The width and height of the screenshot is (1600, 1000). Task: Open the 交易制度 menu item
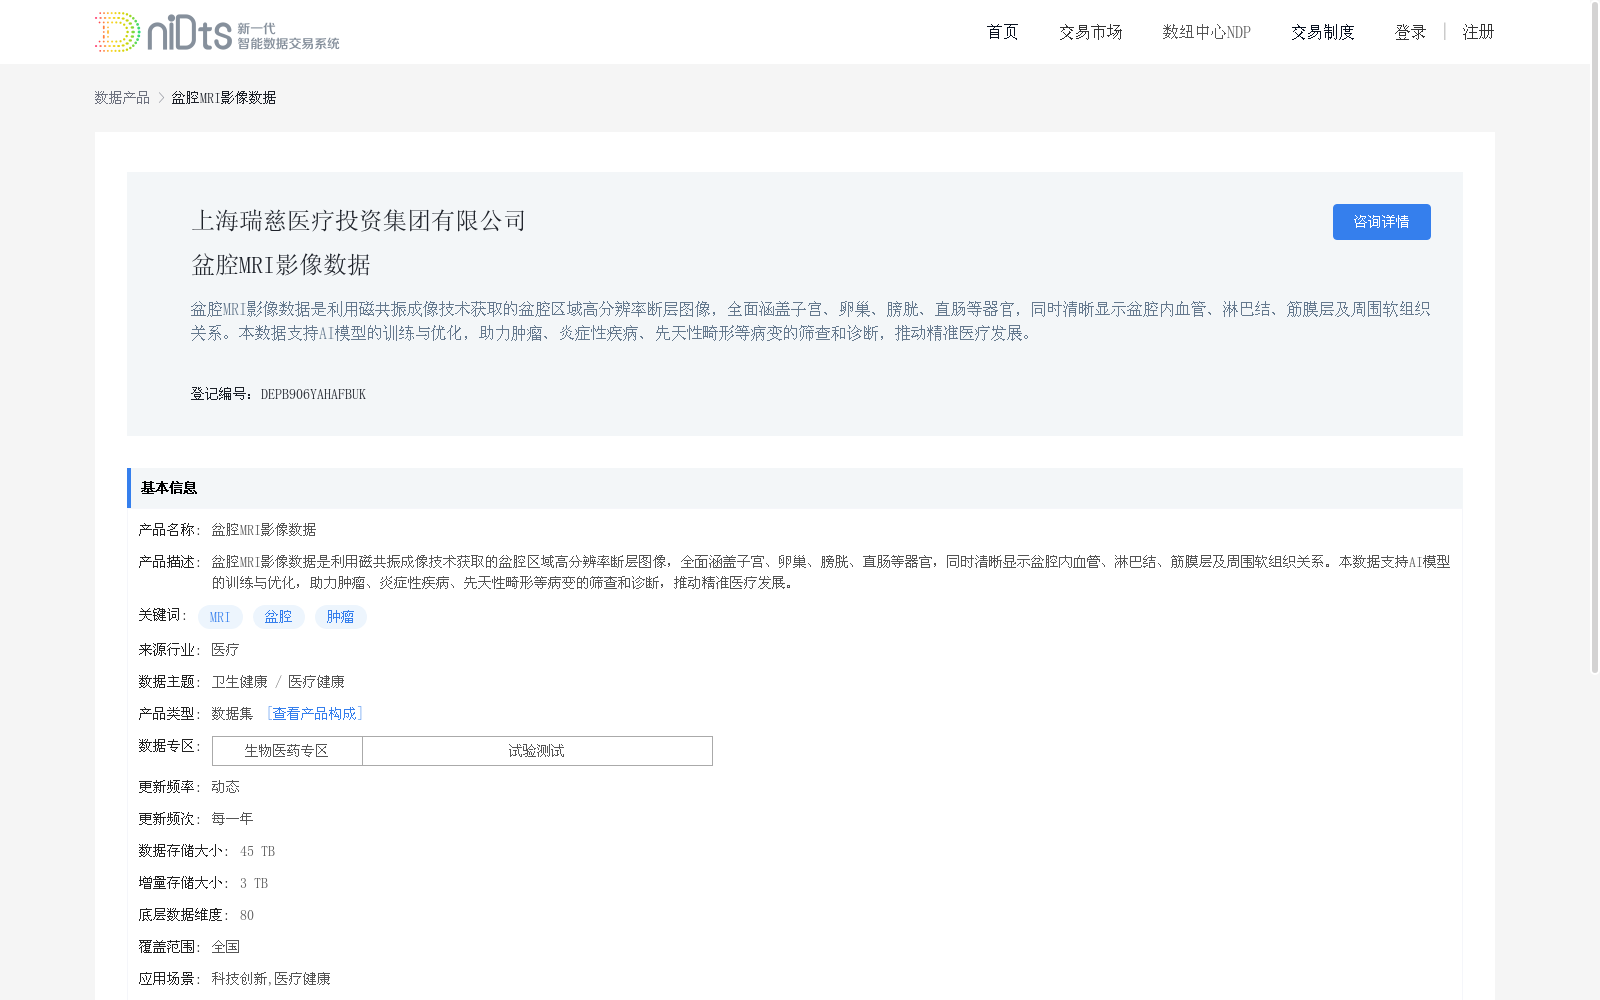(x=1322, y=32)
